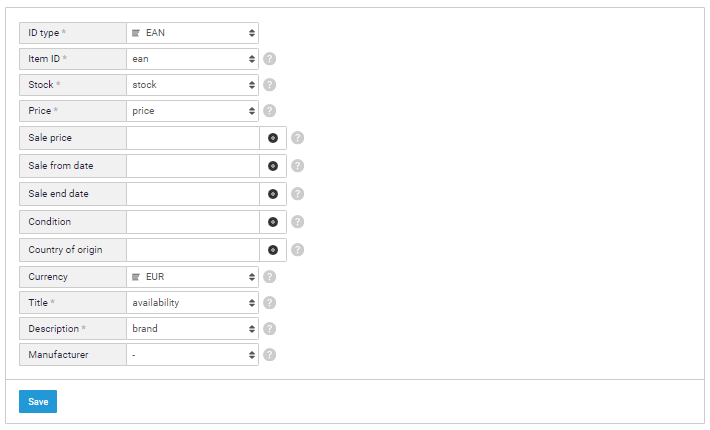
Task: Open the ID type dropdown
Action: pyautogui.click(x=192, y=33)
